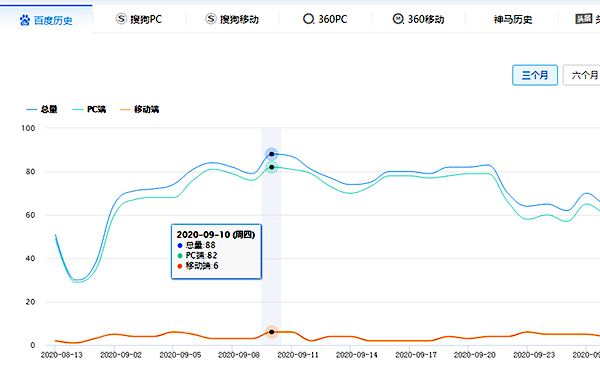The height and width of the screenshot is (374, 600).
Task: Click the partially visible Toutiao icon tab
Action: [584, 18]
